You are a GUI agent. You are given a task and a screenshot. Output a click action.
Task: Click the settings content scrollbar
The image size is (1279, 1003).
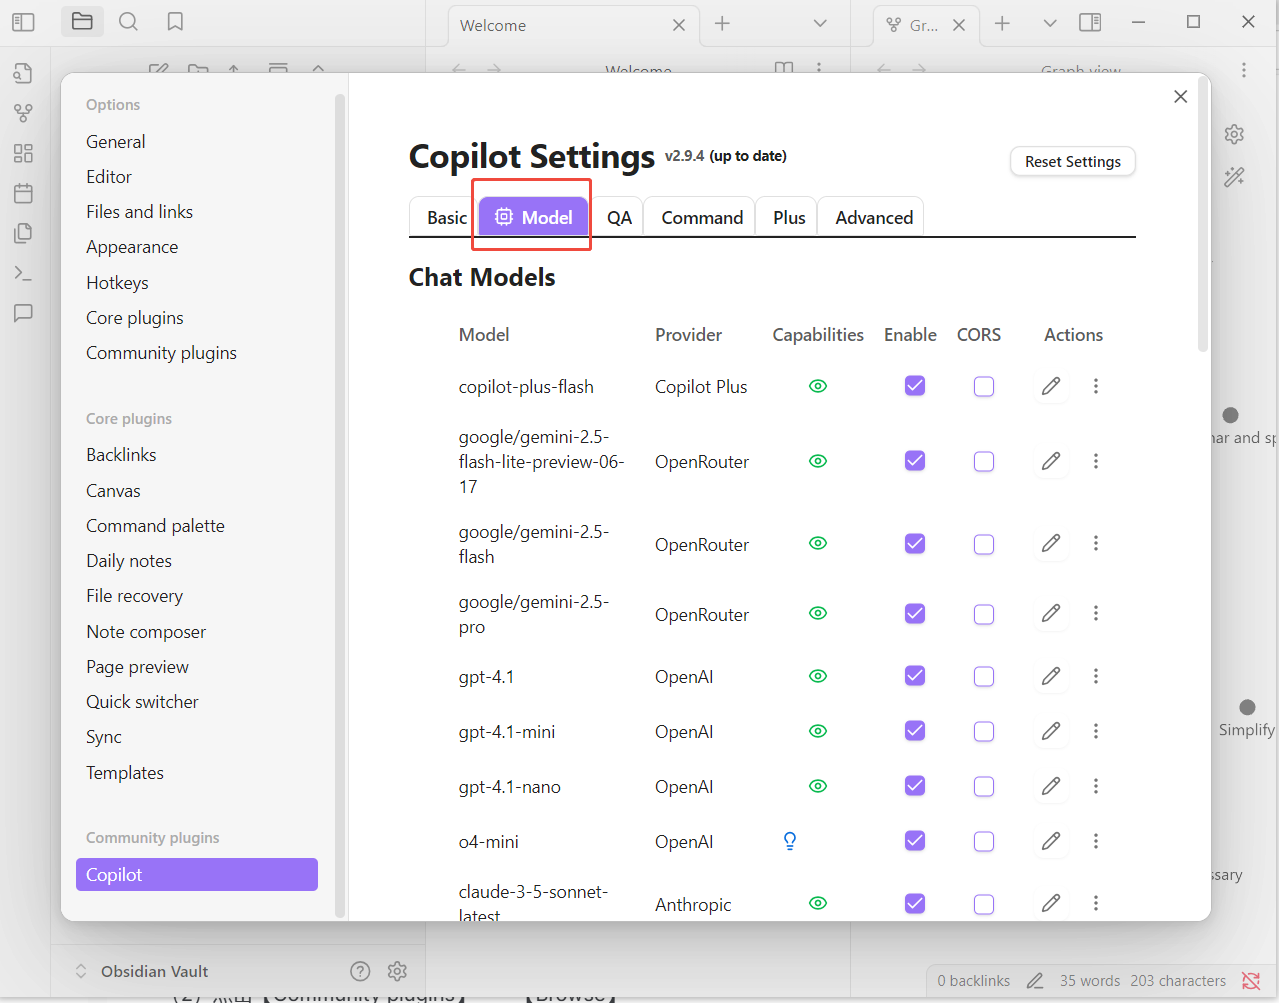point(1203,215)
